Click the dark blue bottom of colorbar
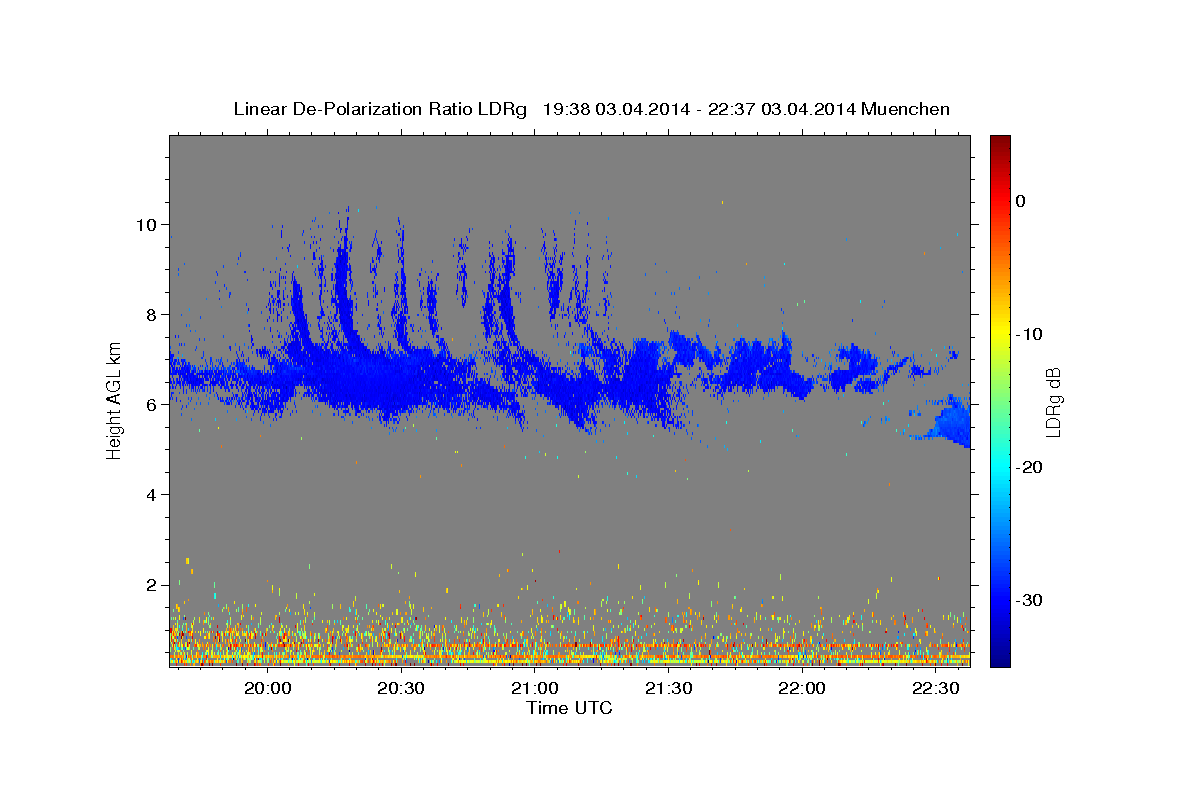This screenshot has width=1200, height=800. pos(1000,659)
